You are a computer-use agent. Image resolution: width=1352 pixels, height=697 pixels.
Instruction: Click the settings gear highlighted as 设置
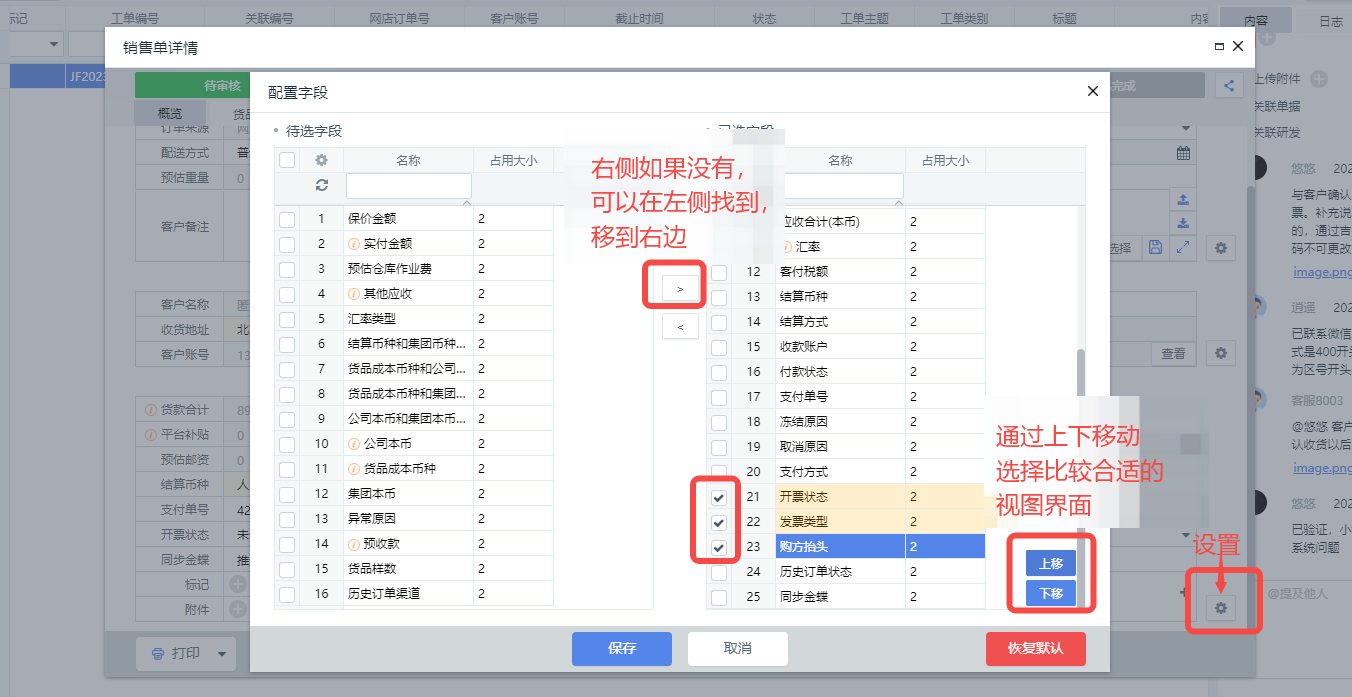coord(1221,607)
